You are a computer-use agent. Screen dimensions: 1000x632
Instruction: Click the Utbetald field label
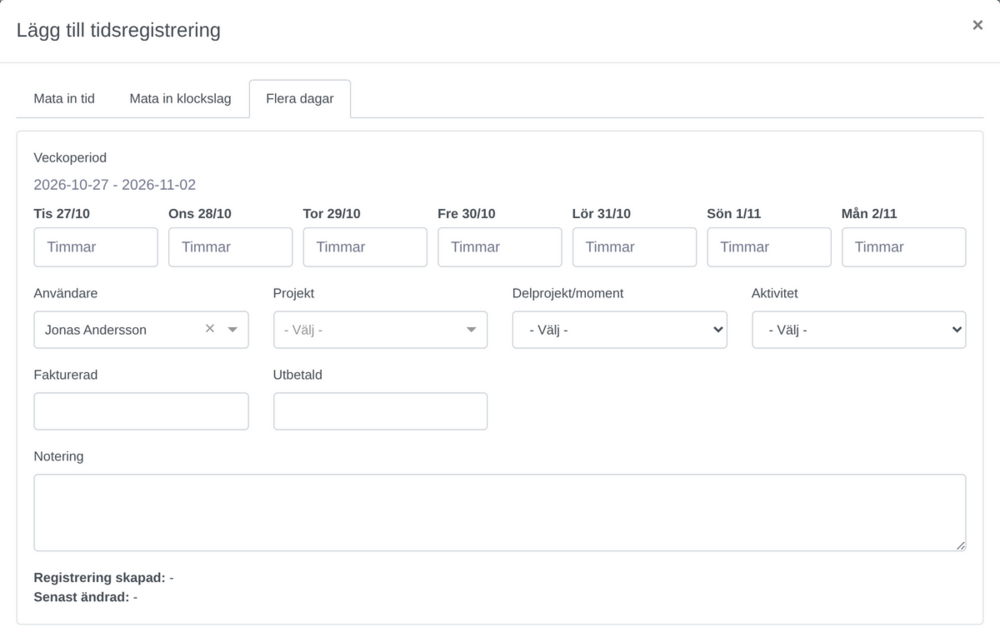(297, 375)
